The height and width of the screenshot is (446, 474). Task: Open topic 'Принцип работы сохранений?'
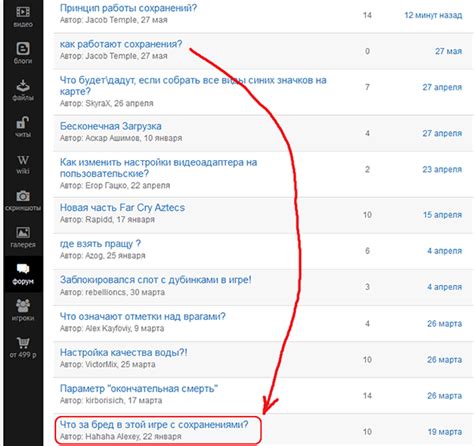(x=128, y=8)
